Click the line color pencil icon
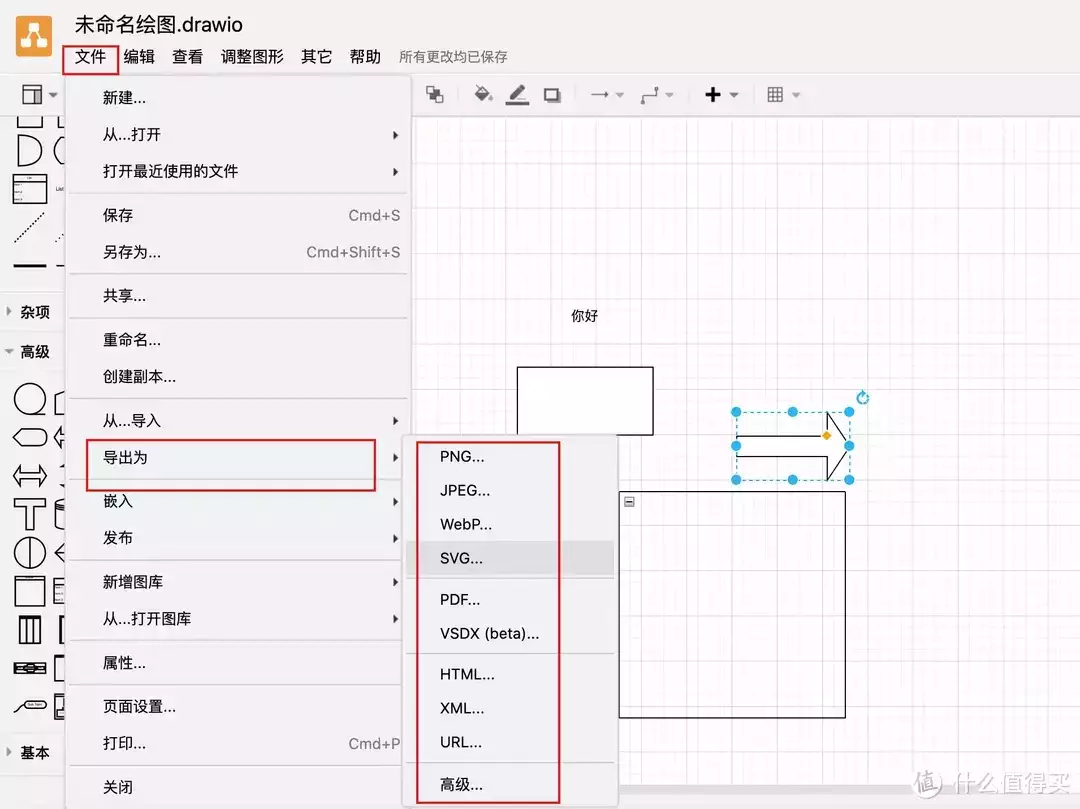Viewport: 1080px width, 809px height. click(x=517, y=95)
